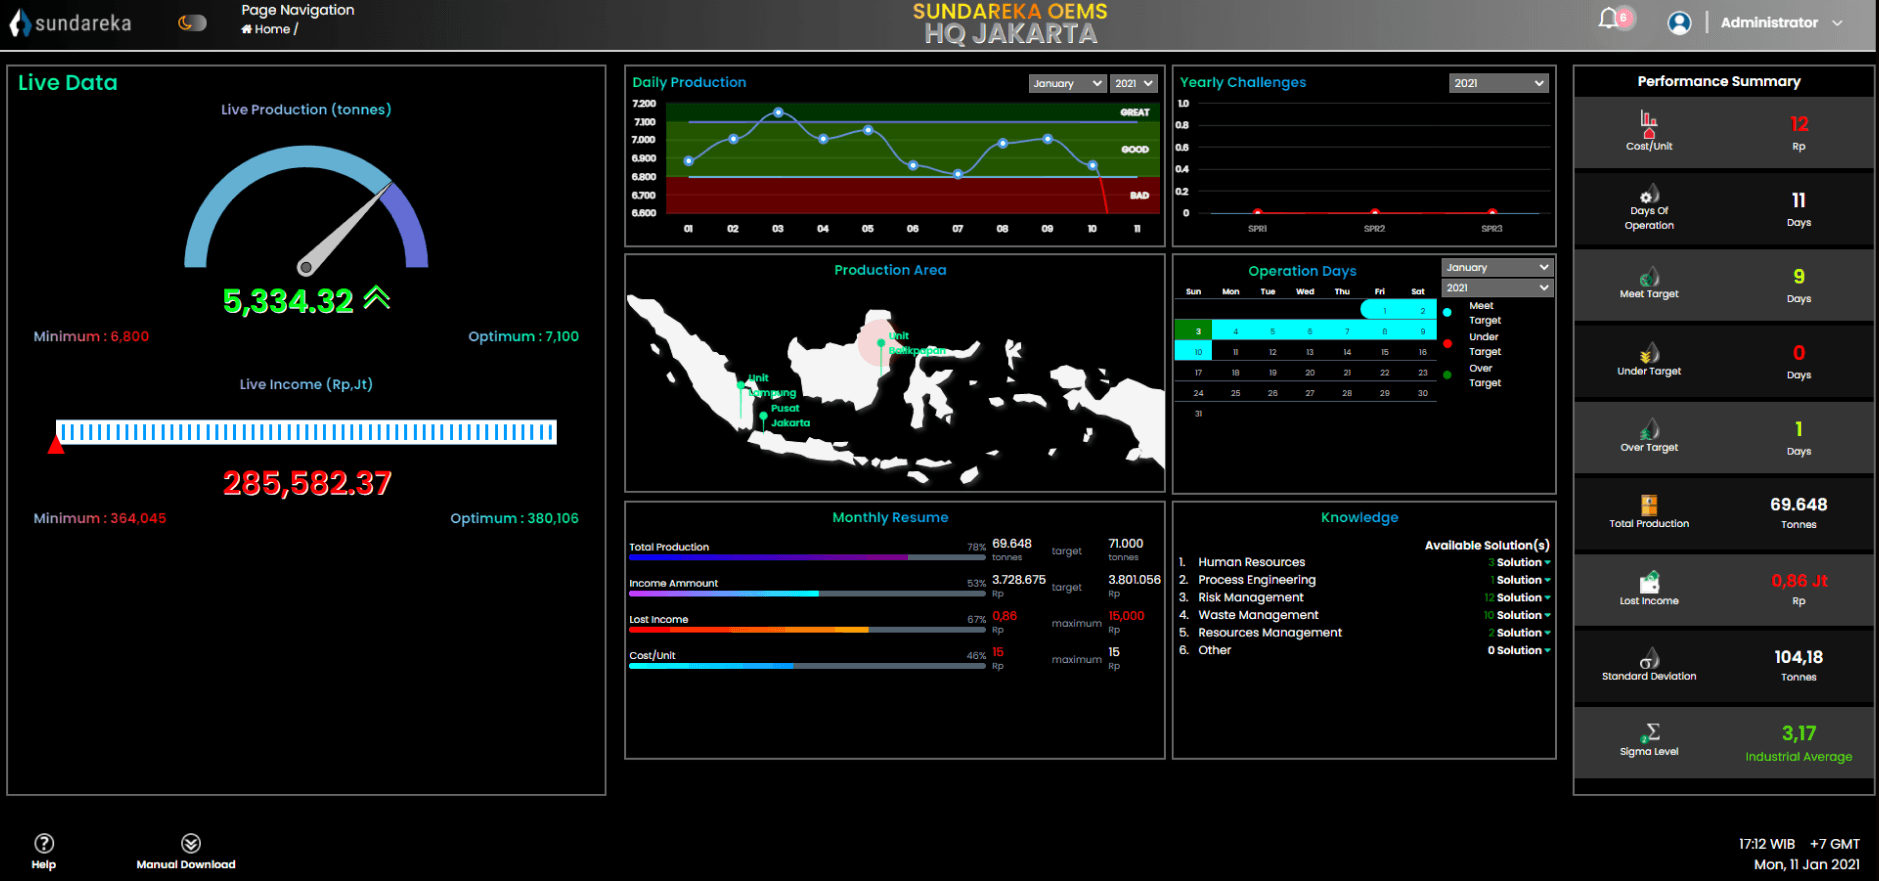
Task: Click the day 03 data point on chart
Action: point(778,112)
